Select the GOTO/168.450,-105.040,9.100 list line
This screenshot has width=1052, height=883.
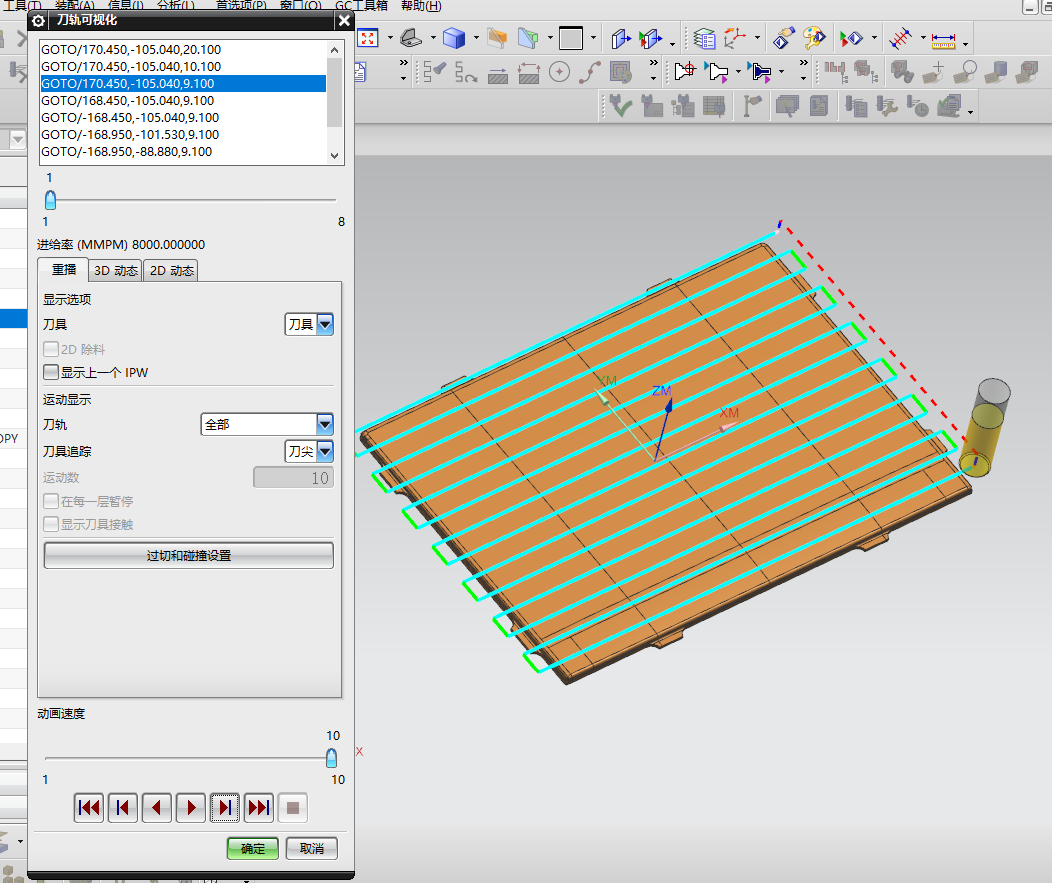coord(128,101)
